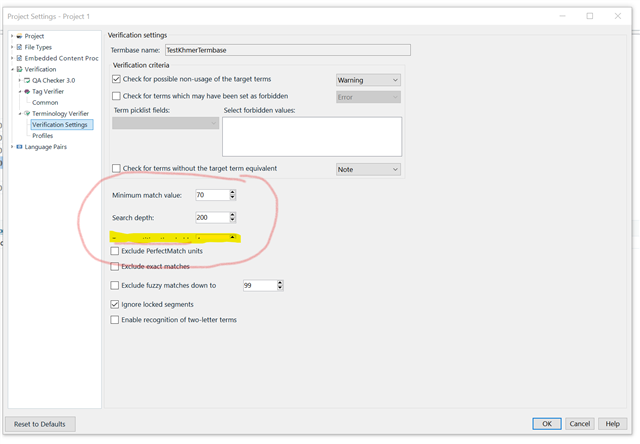
Task: Open Embedded Content Proc tree item
Action: [61, 58]
